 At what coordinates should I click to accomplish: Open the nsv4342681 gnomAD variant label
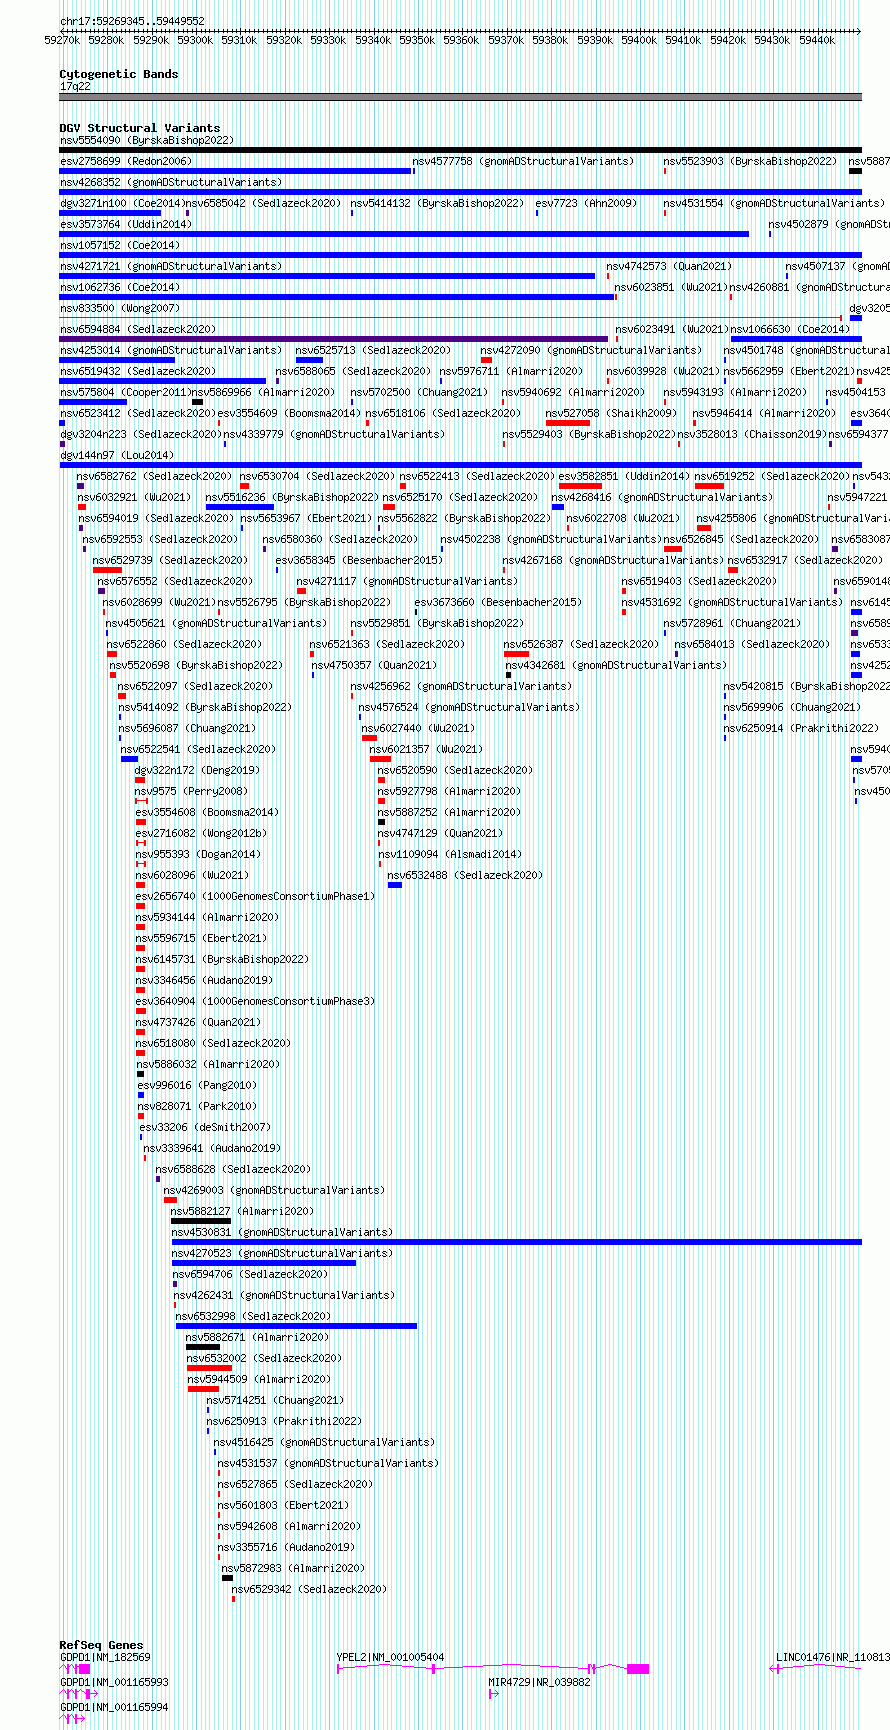(615, 665)
